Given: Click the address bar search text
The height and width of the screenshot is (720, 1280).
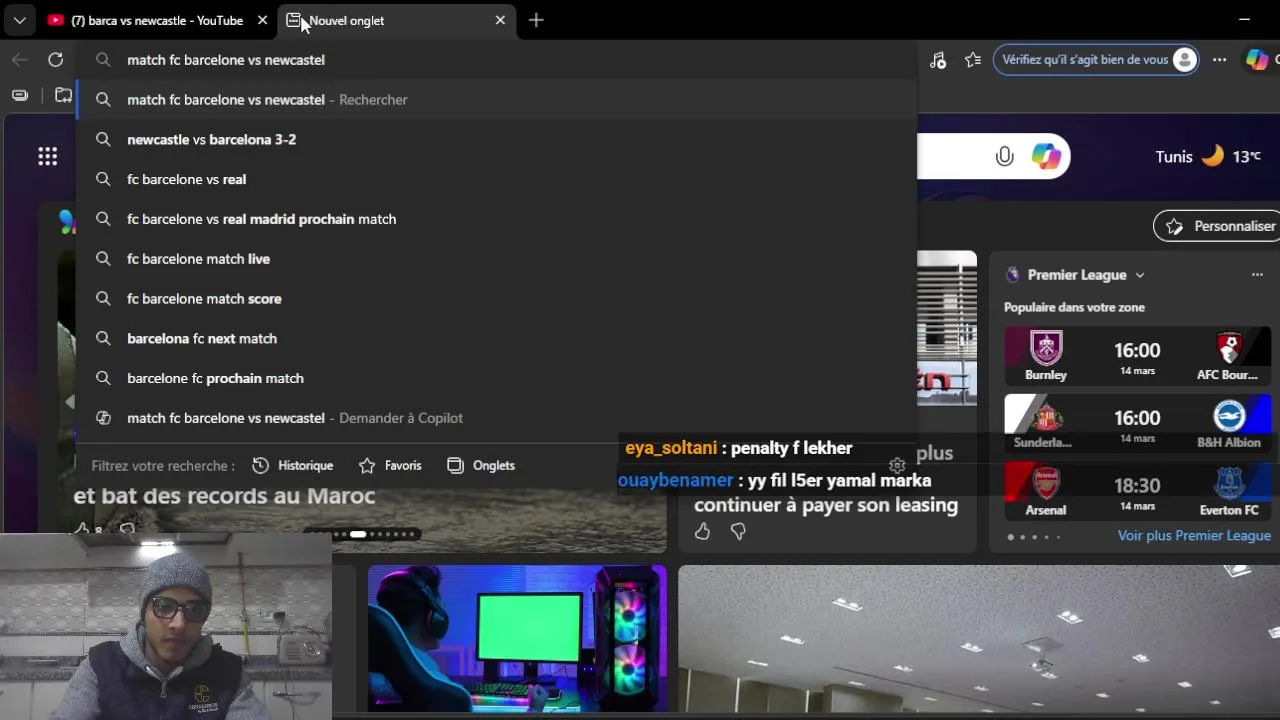Looking at the screenshot, I should coord(226,60).
